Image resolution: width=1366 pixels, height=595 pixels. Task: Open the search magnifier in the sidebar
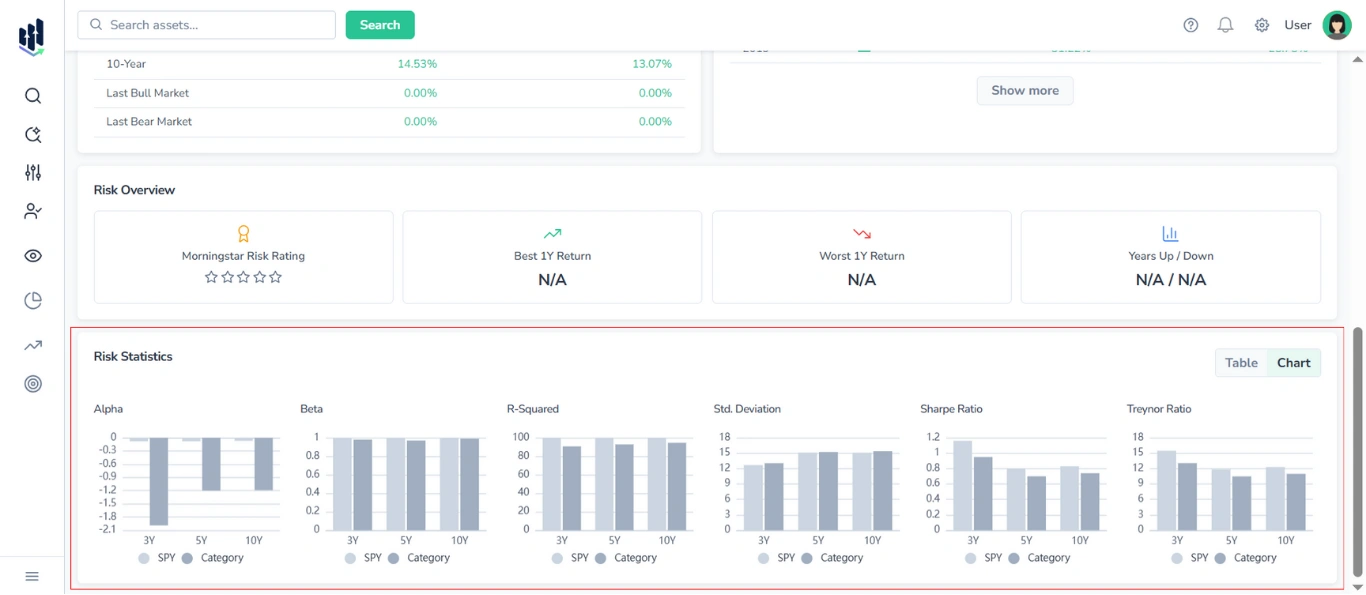point(32,95)
